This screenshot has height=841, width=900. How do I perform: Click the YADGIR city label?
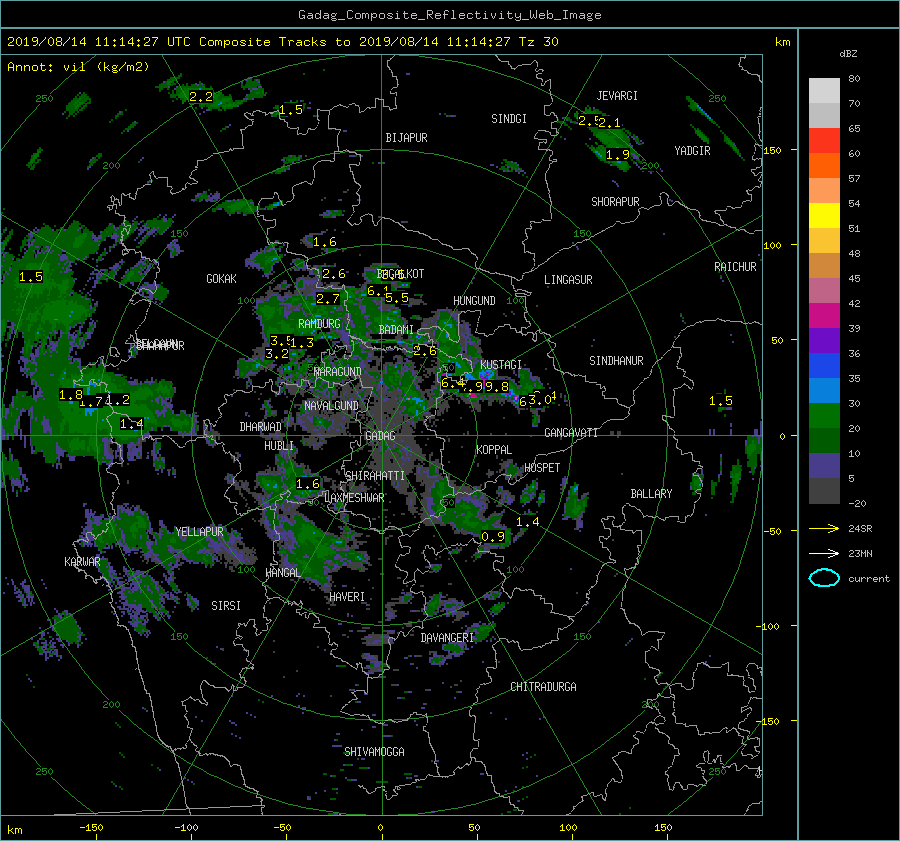(692, 151)
